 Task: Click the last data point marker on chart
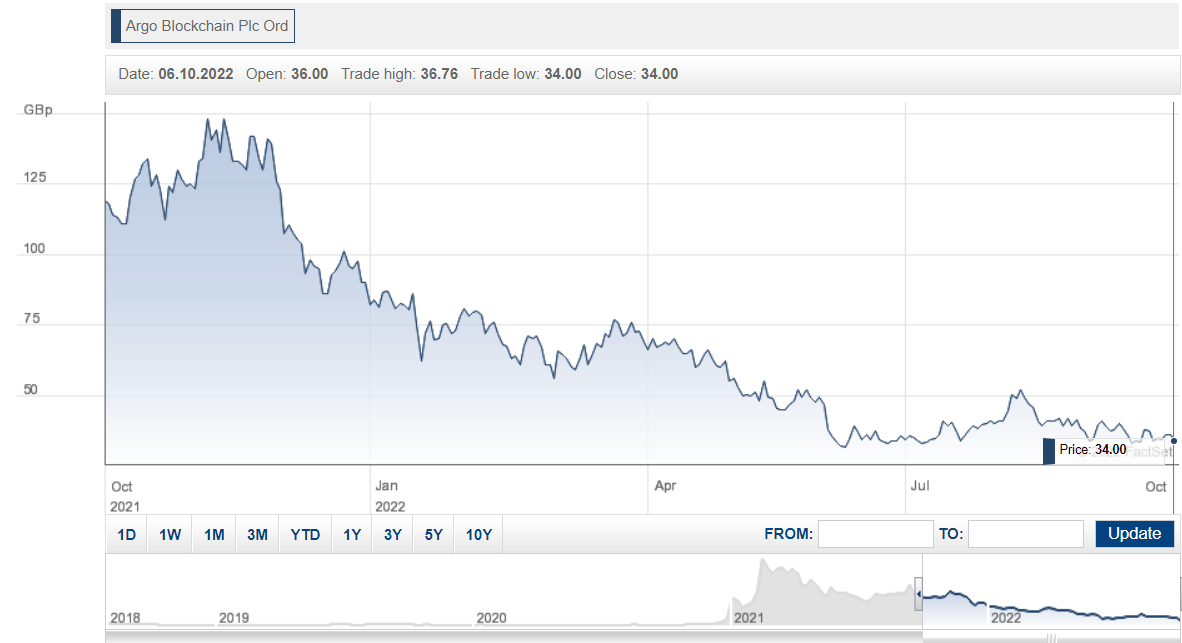(1174, 441)
